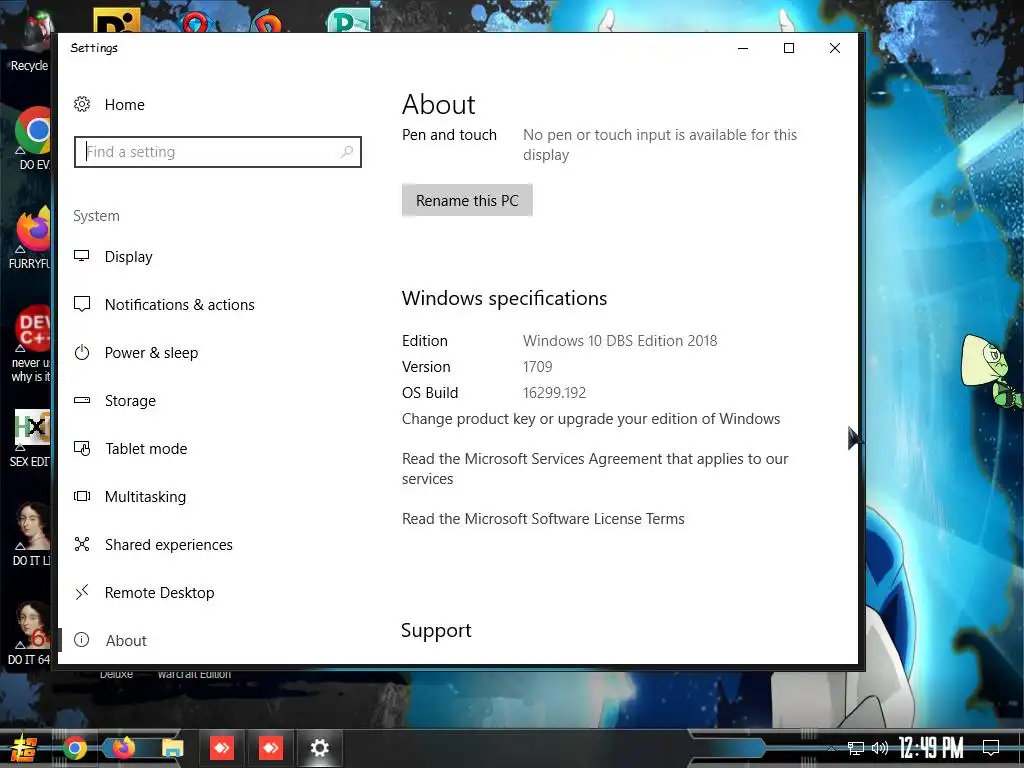The height and width of the screenshot is (768, 1024).
Task: Open Microsoft Software License Terms link
Action: [x=543, y=519]
